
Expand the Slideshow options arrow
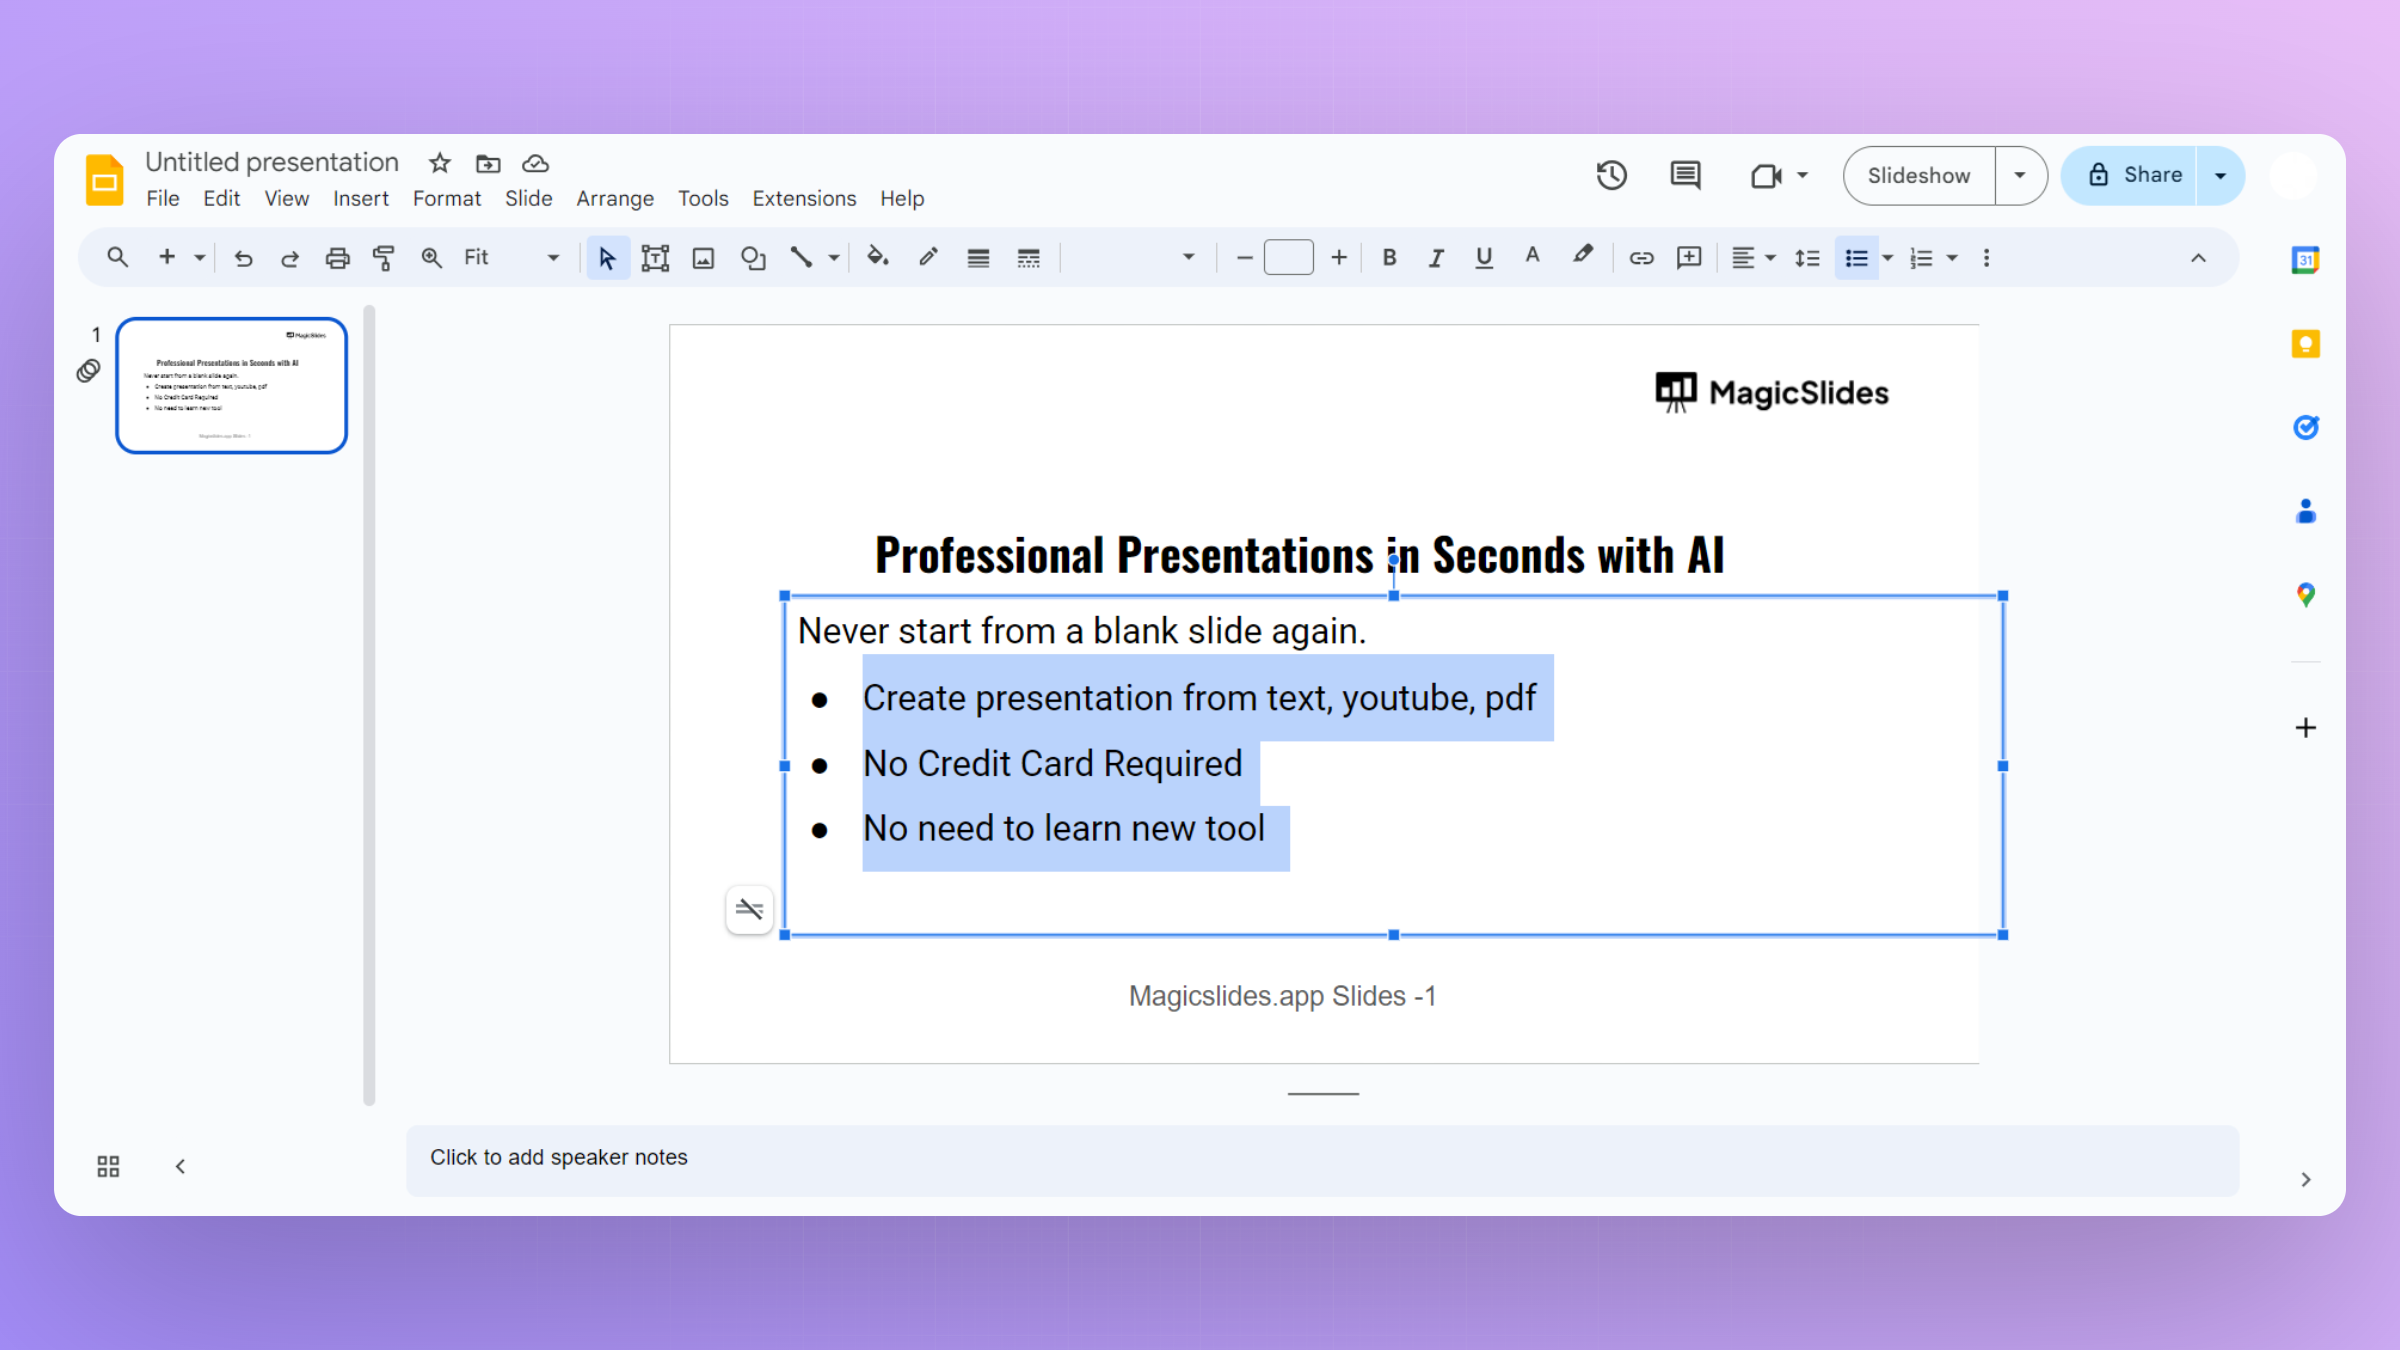tap(2020, 176)
